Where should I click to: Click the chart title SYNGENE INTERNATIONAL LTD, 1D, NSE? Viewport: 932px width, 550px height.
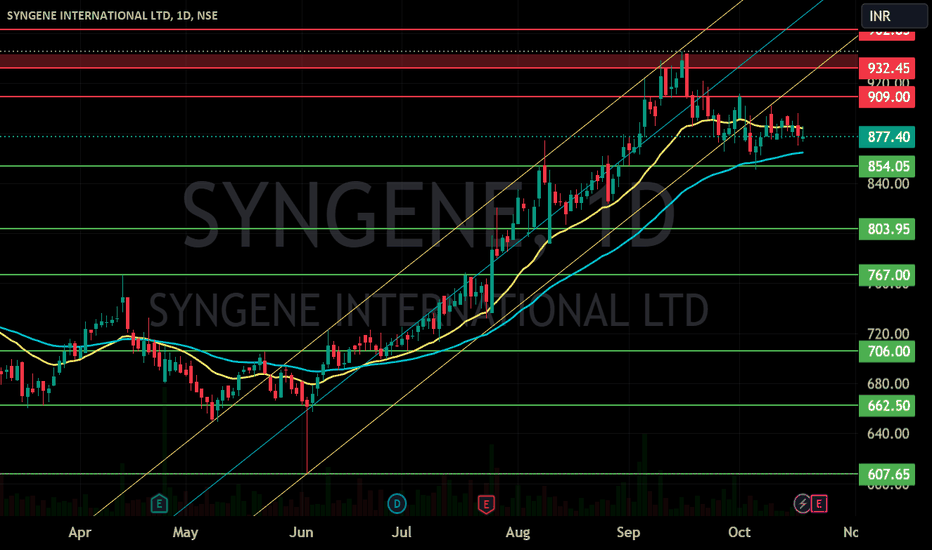pos(112,15)
